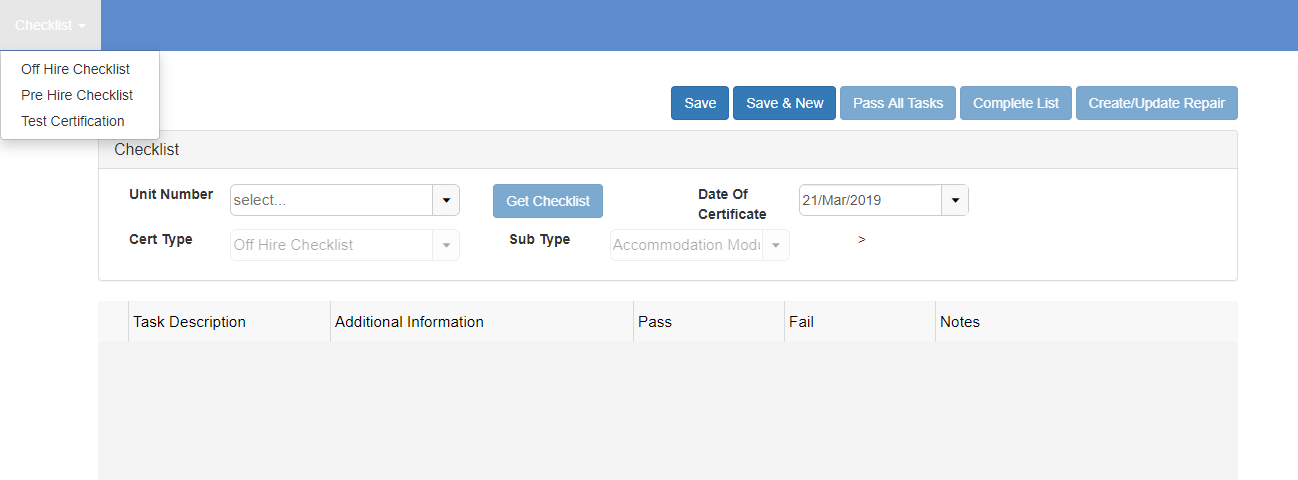Click the Pass column header
The width and height of the screenshot is (1298, 480).
[655, 322]
